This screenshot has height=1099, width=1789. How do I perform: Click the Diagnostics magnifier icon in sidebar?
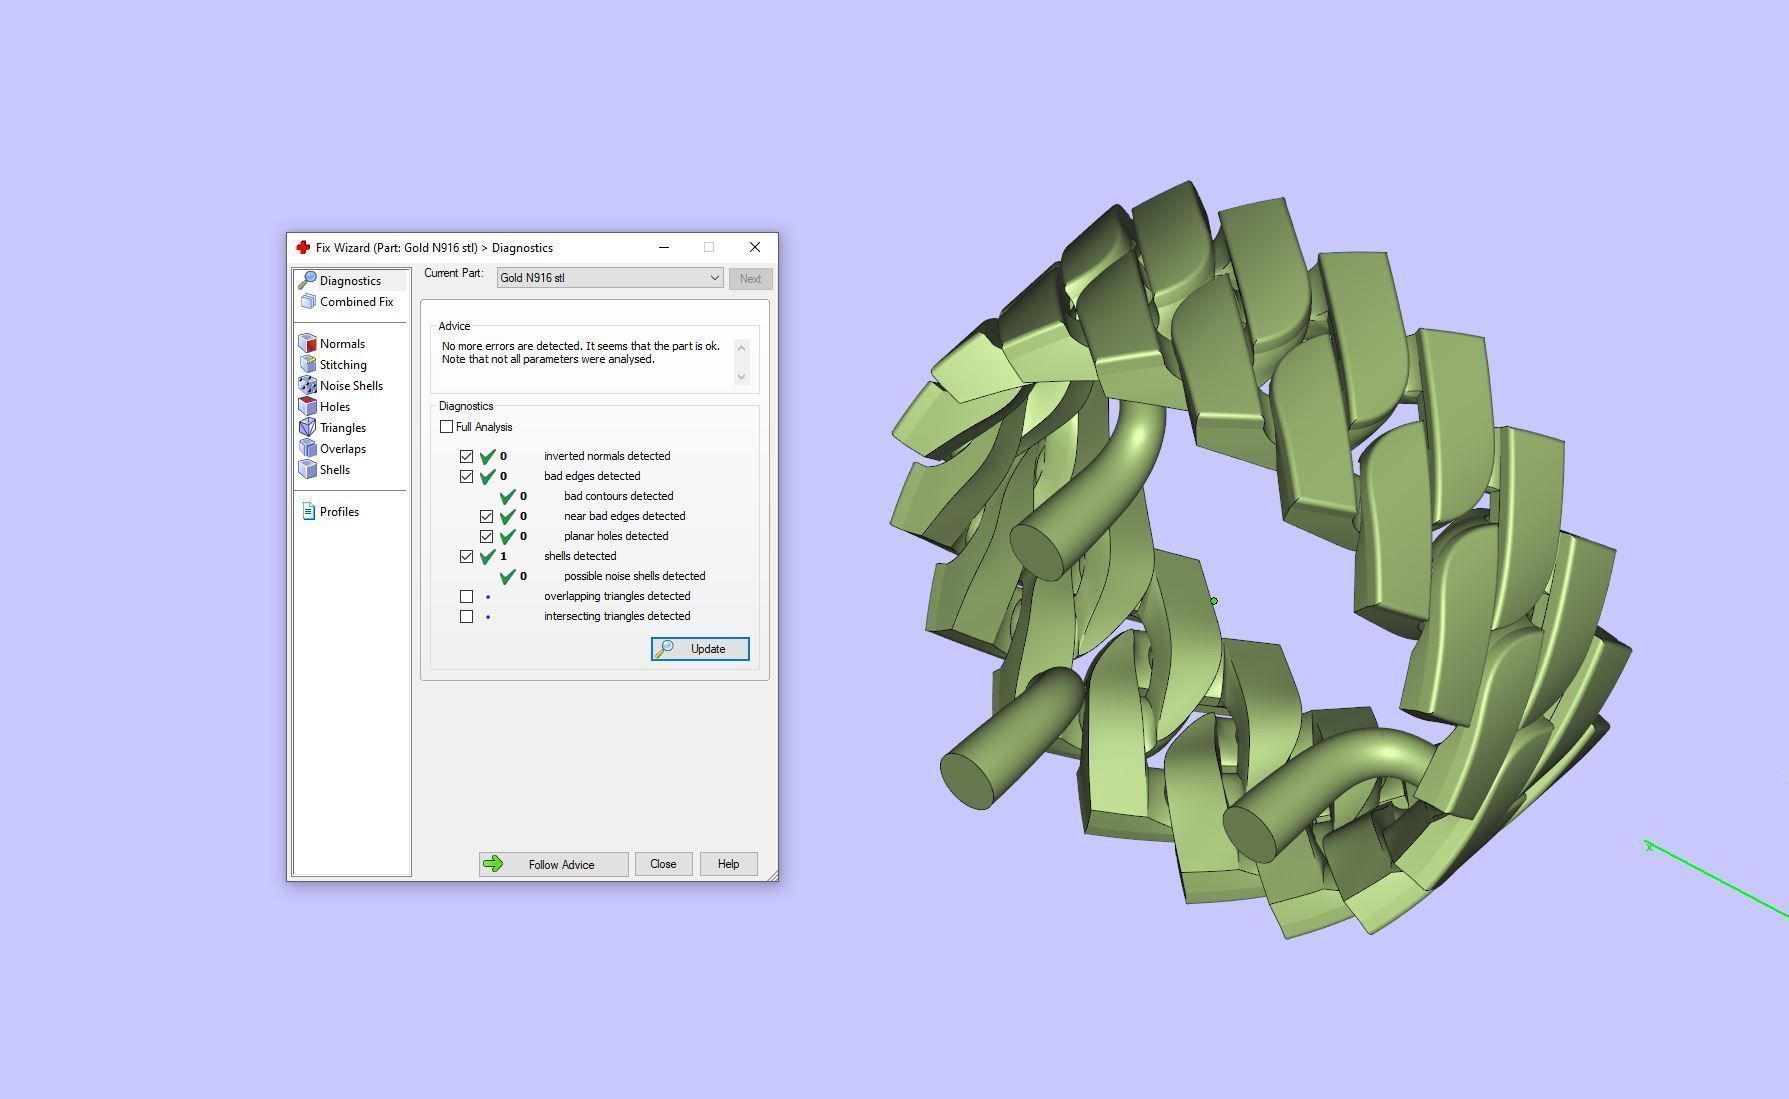click(307, 281)
